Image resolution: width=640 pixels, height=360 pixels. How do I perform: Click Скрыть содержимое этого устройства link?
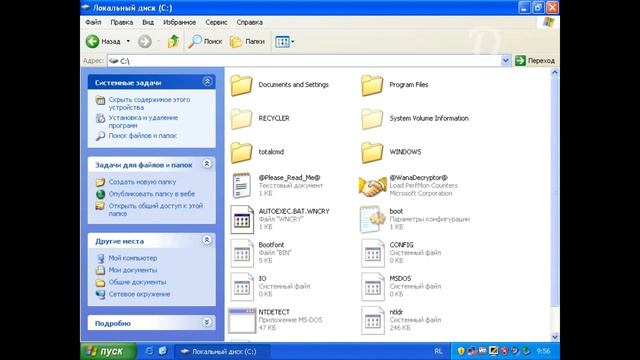[149, 103]
